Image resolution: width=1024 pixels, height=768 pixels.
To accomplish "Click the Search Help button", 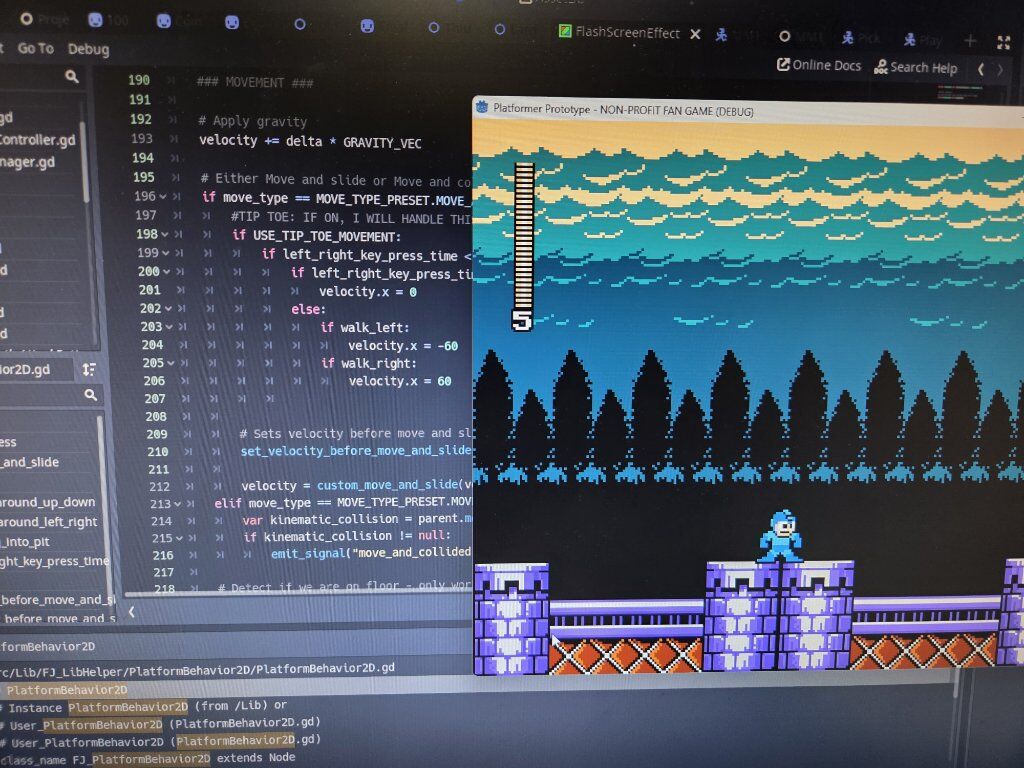I will [x=916, y=68].
